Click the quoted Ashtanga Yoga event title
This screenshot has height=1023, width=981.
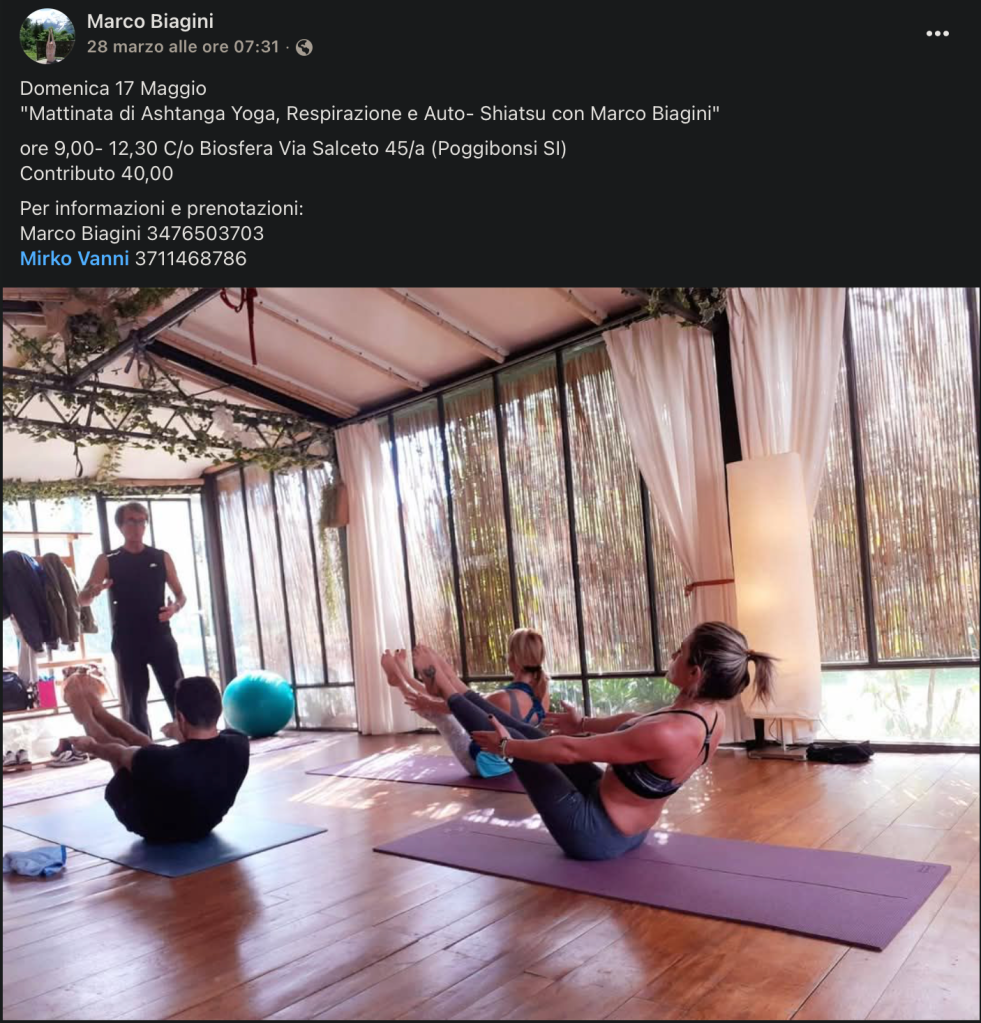point(370,114)
